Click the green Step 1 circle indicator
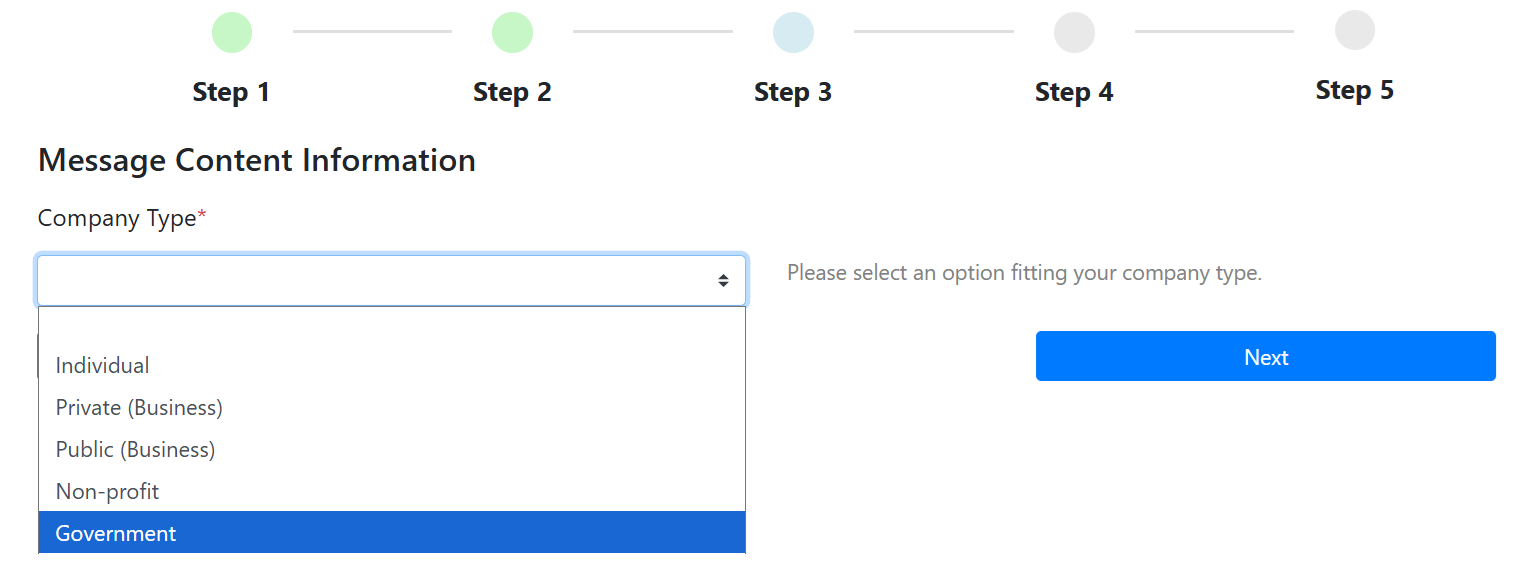 (232, 32)
